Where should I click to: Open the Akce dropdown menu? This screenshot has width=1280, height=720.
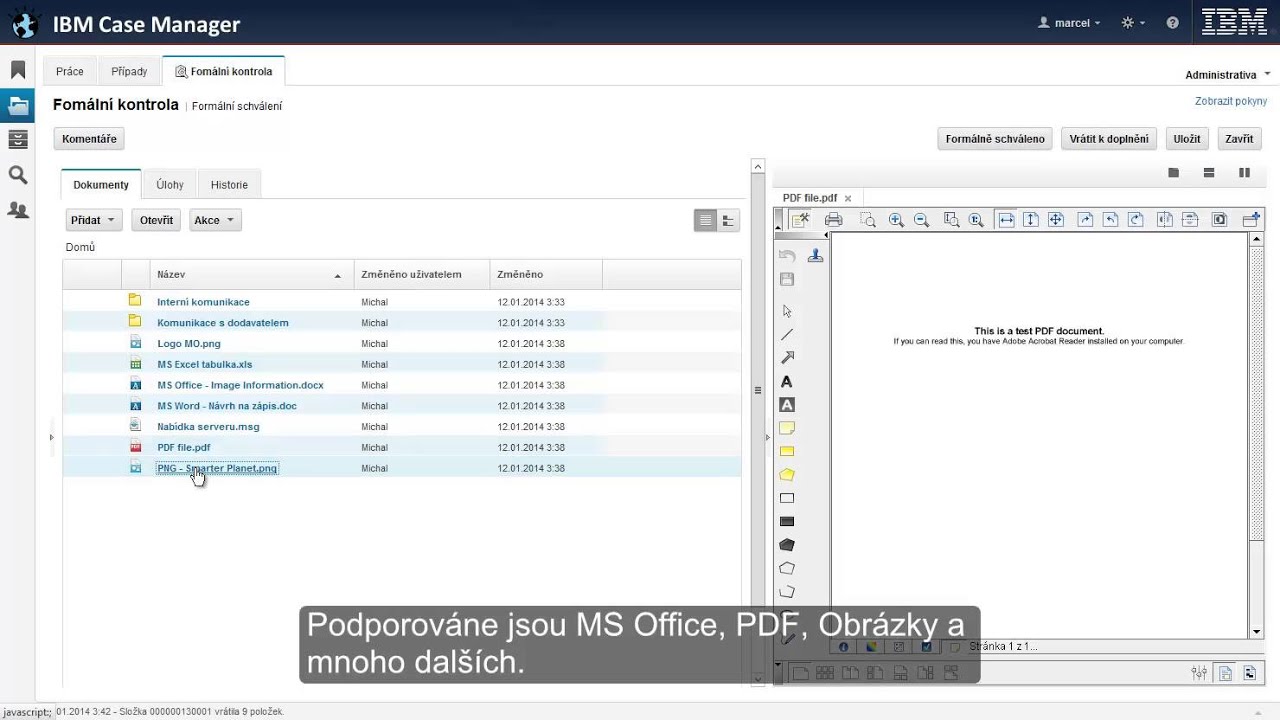pyautogui.click(x=215, y=220)
